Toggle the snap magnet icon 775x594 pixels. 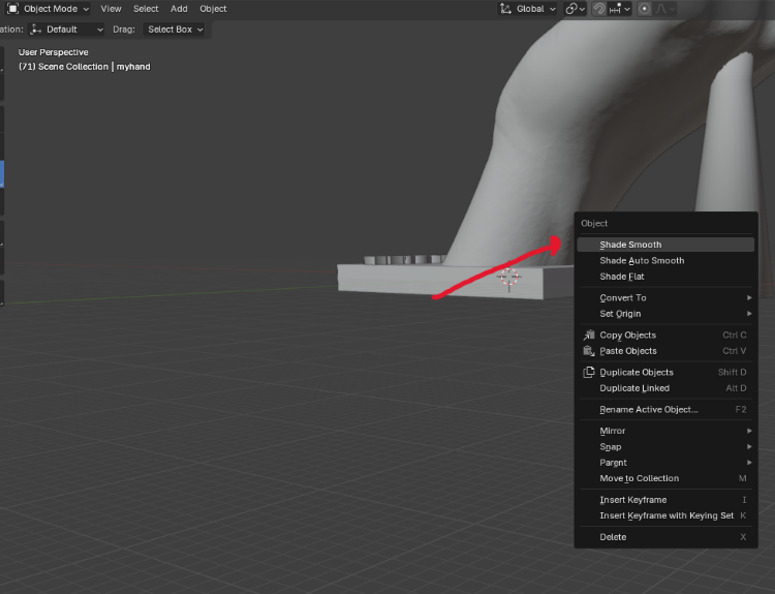coord(599,9)
